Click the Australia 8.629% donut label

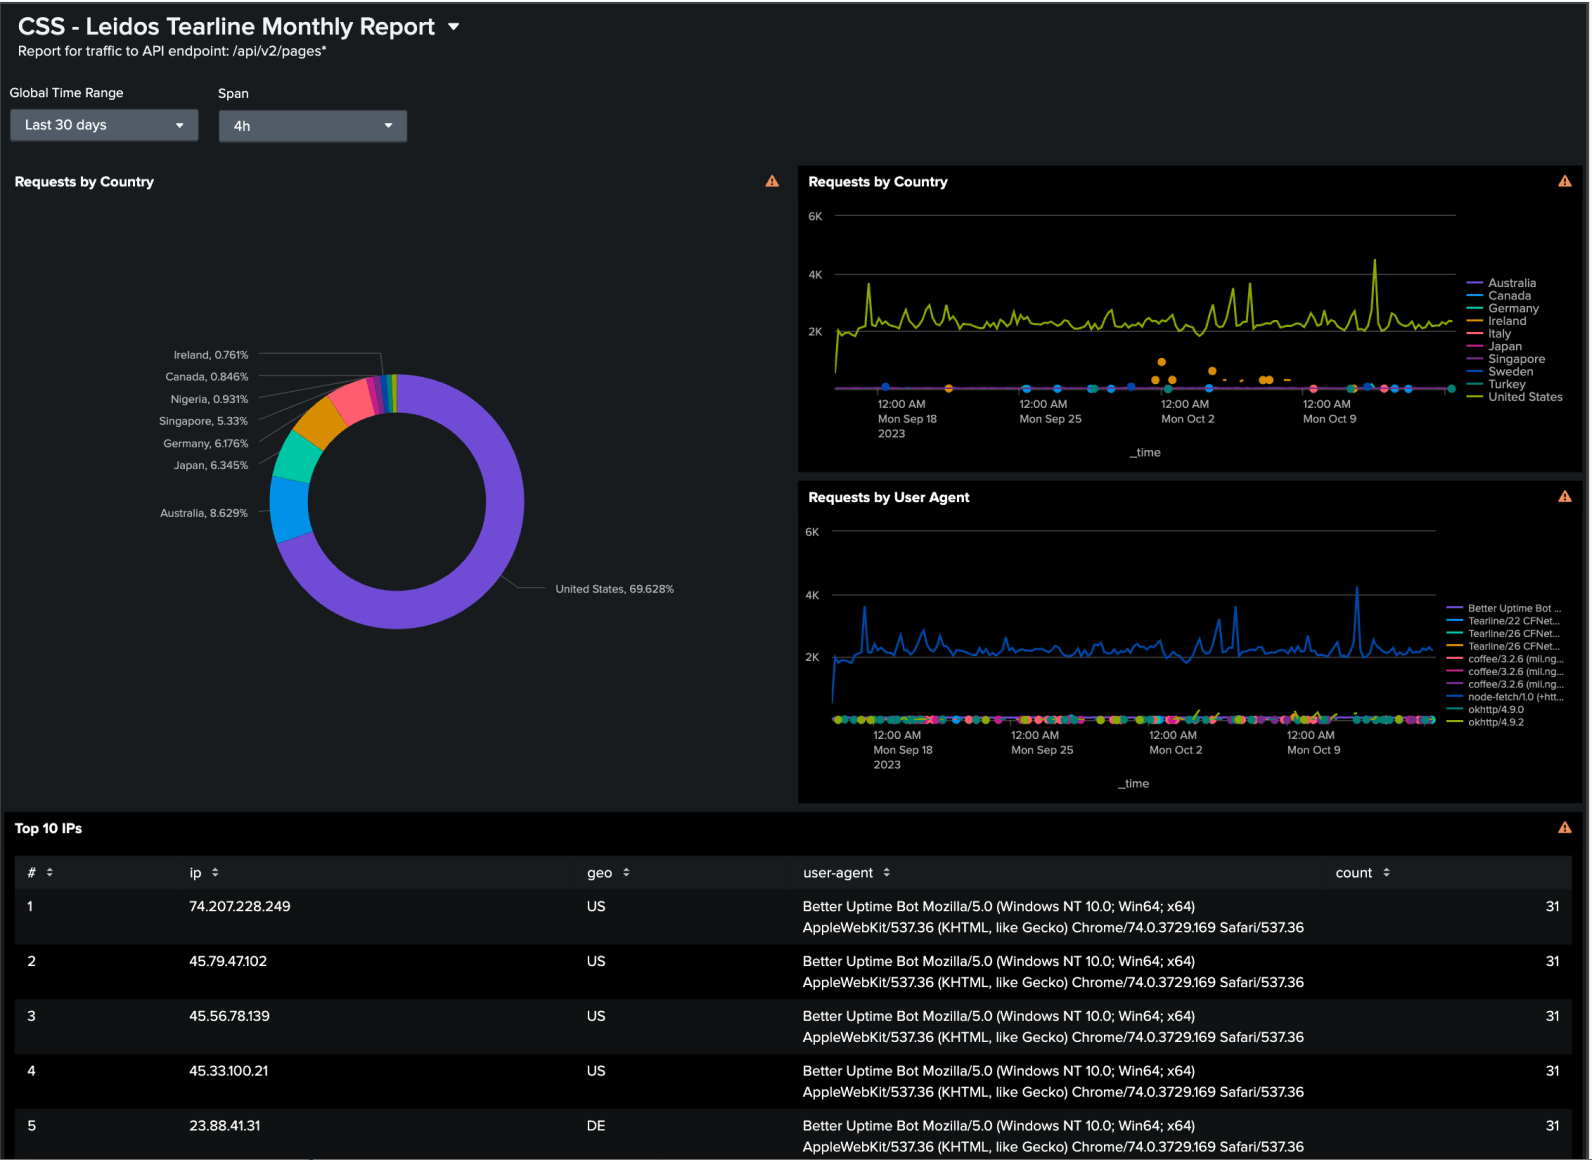click(x=204, y=513)
